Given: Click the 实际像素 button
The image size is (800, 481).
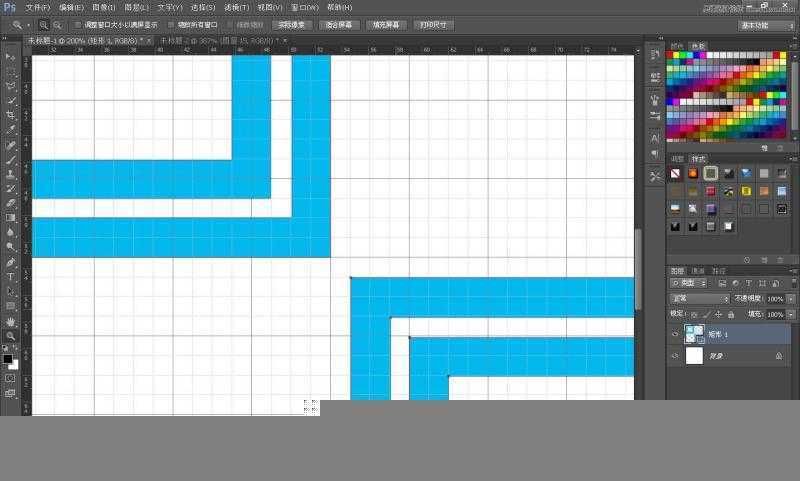Looking at the screenshot, I should point(291,24).
